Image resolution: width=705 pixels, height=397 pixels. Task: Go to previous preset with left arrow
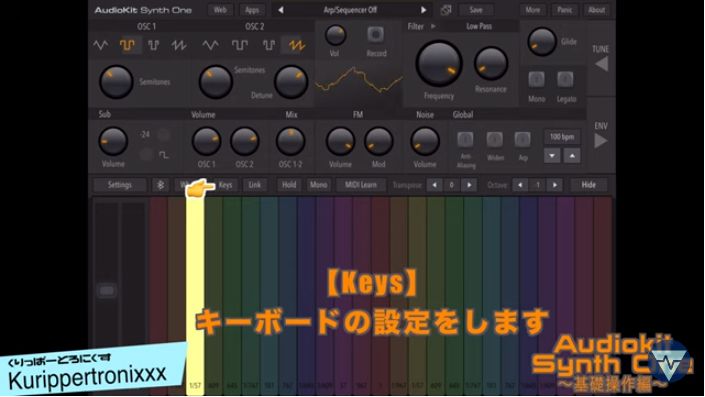point(281,10)
